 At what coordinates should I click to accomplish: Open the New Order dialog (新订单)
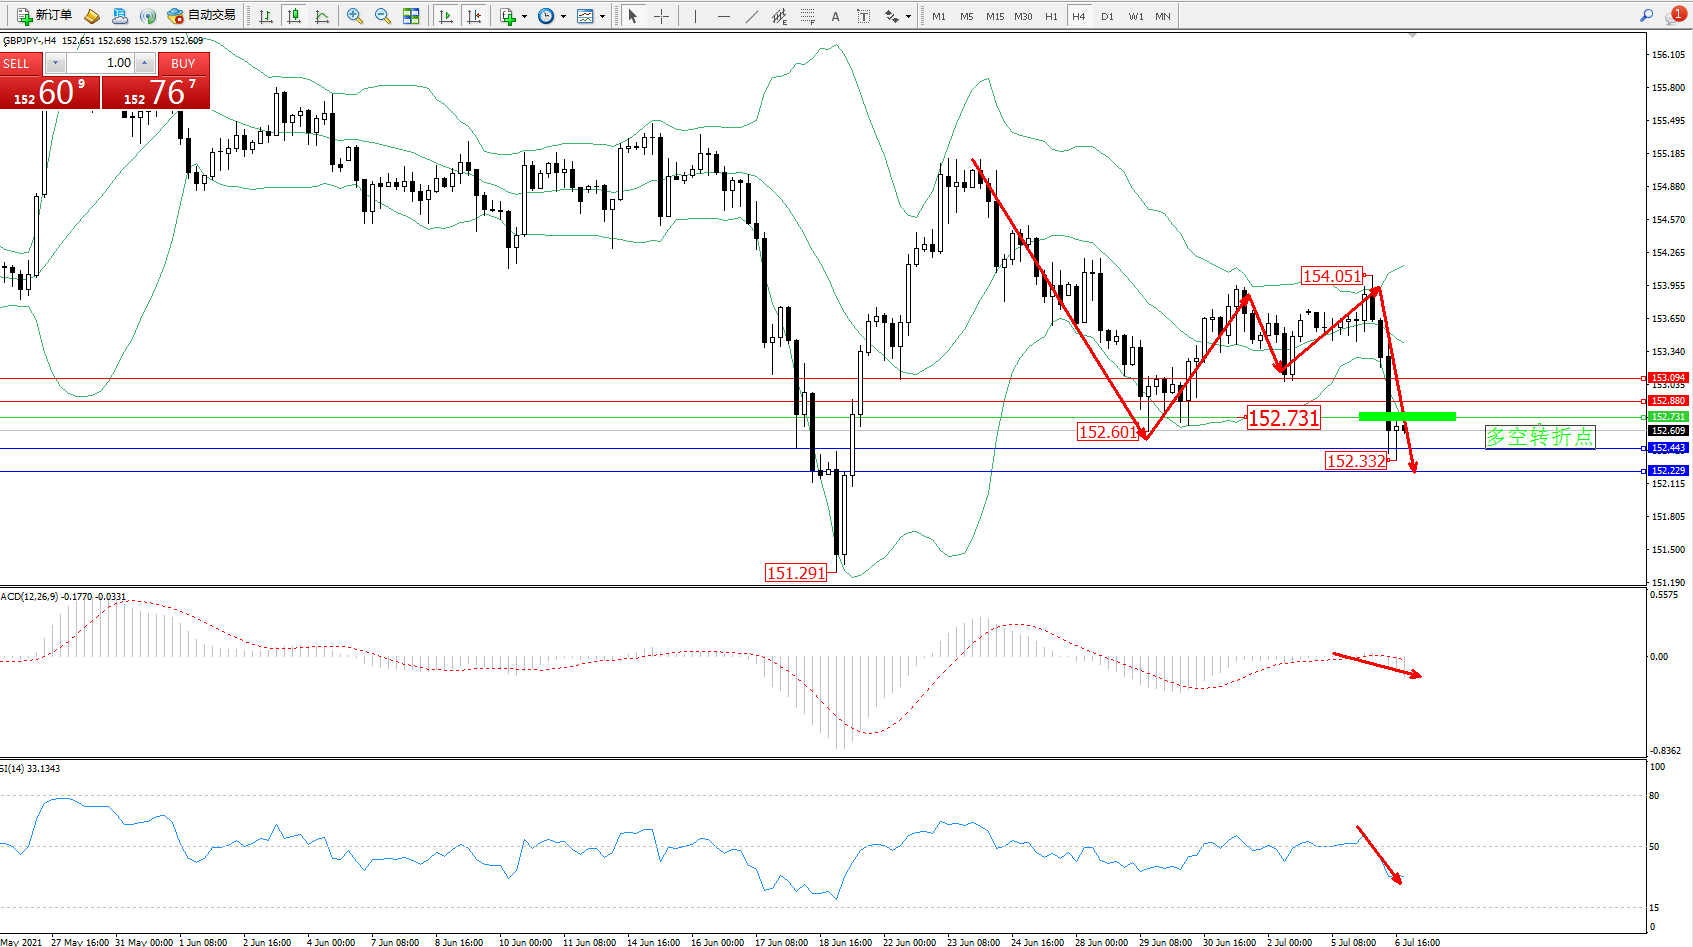coord(44,16)
